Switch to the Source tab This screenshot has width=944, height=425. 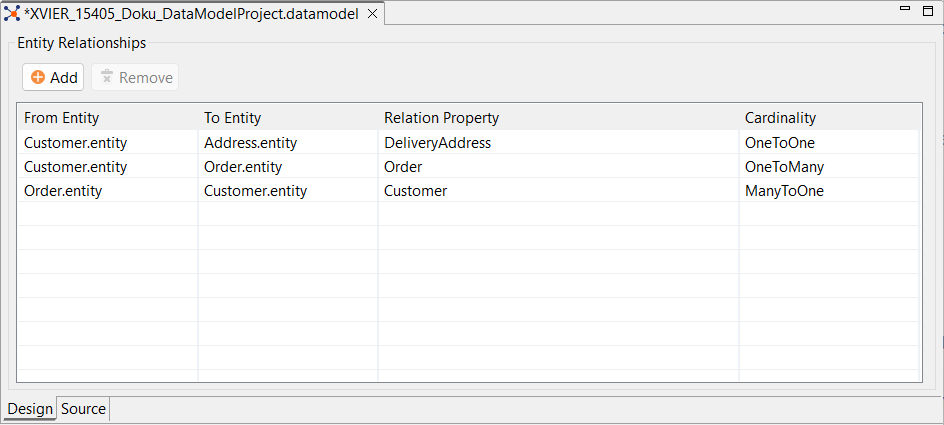83,409
